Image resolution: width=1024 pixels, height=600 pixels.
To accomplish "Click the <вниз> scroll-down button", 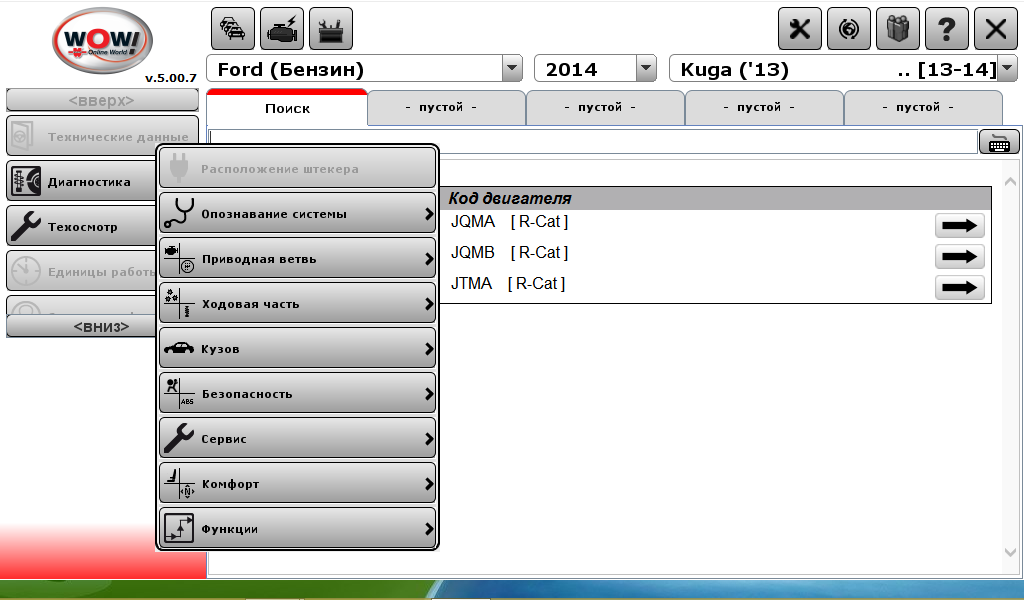I will [81, 326].
